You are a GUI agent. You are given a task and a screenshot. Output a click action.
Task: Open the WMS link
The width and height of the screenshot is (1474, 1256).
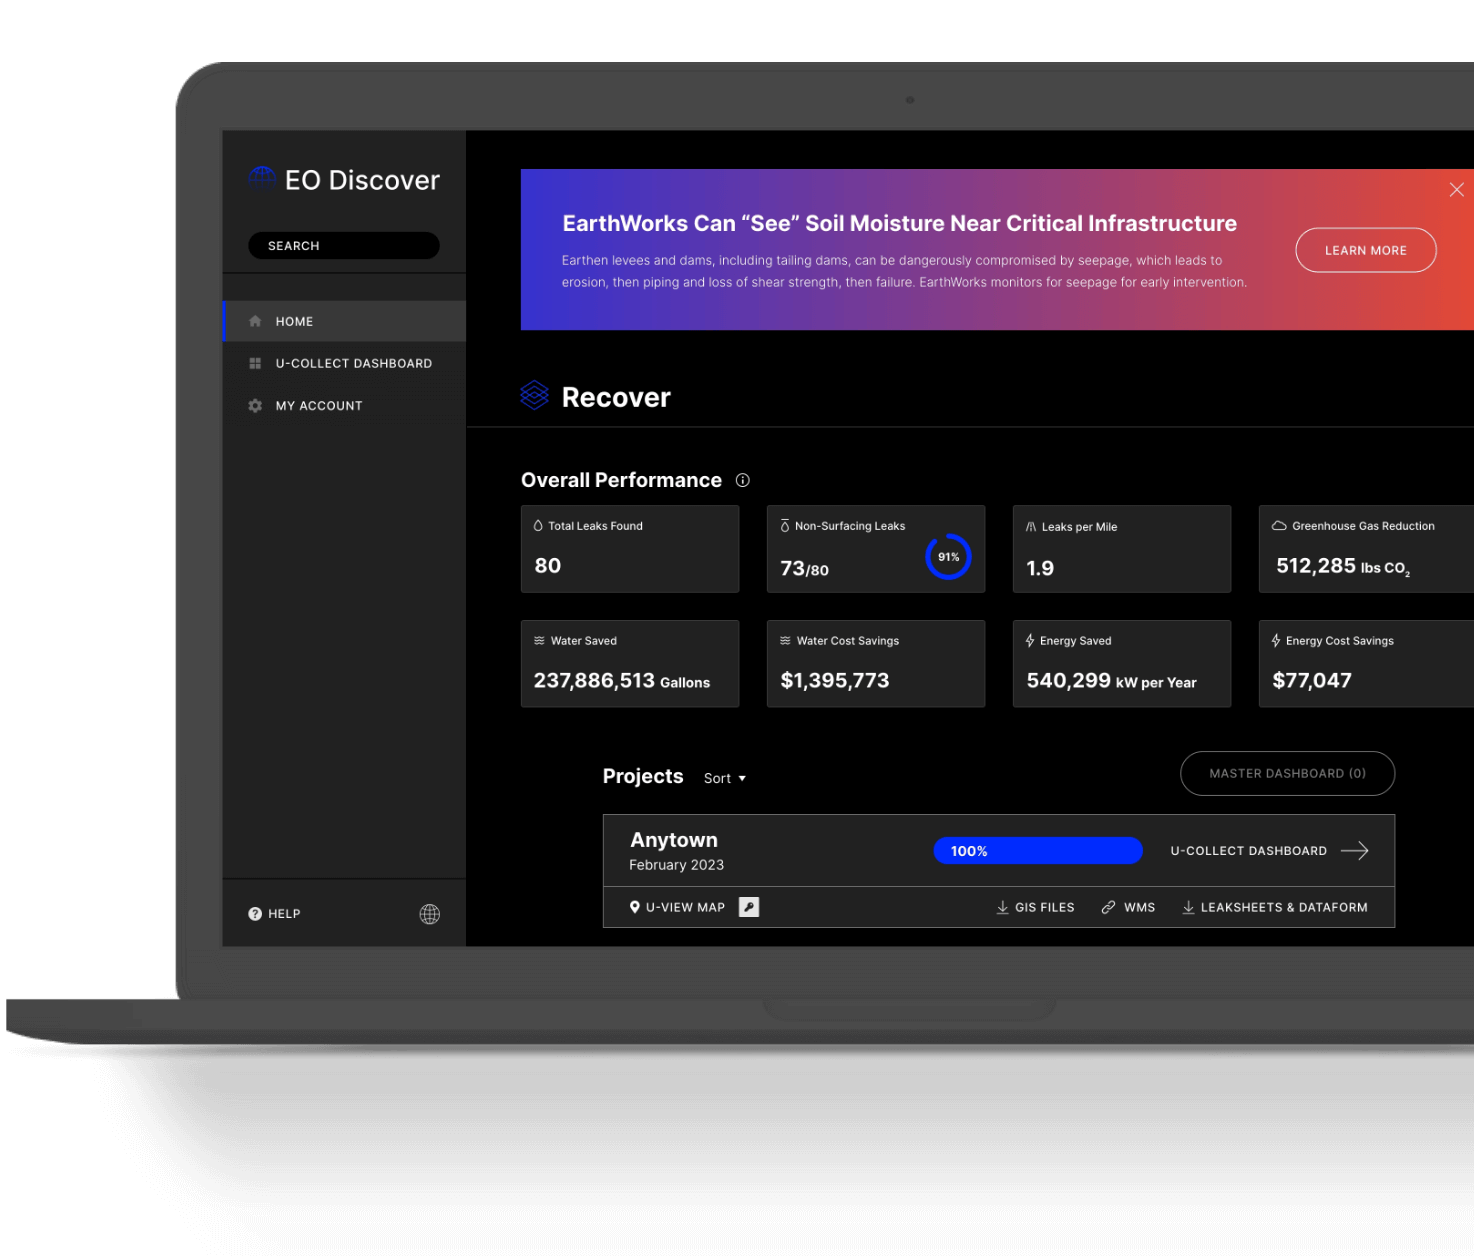[x=1129, y=908]
